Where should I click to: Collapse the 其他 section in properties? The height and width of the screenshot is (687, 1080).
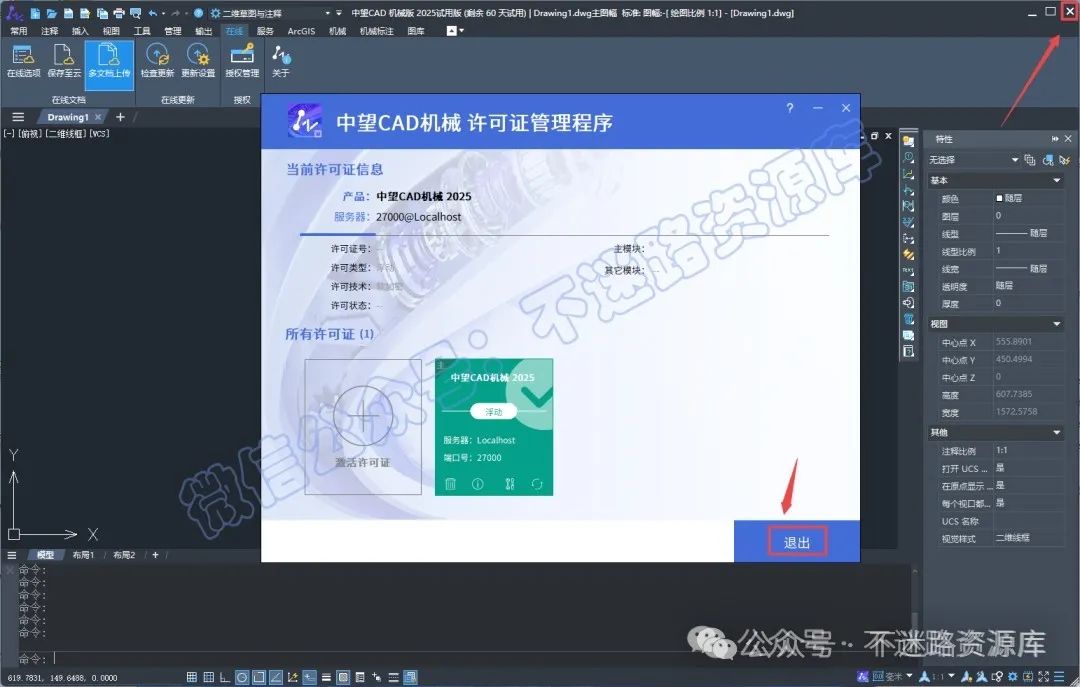[x=1057, y=433]
